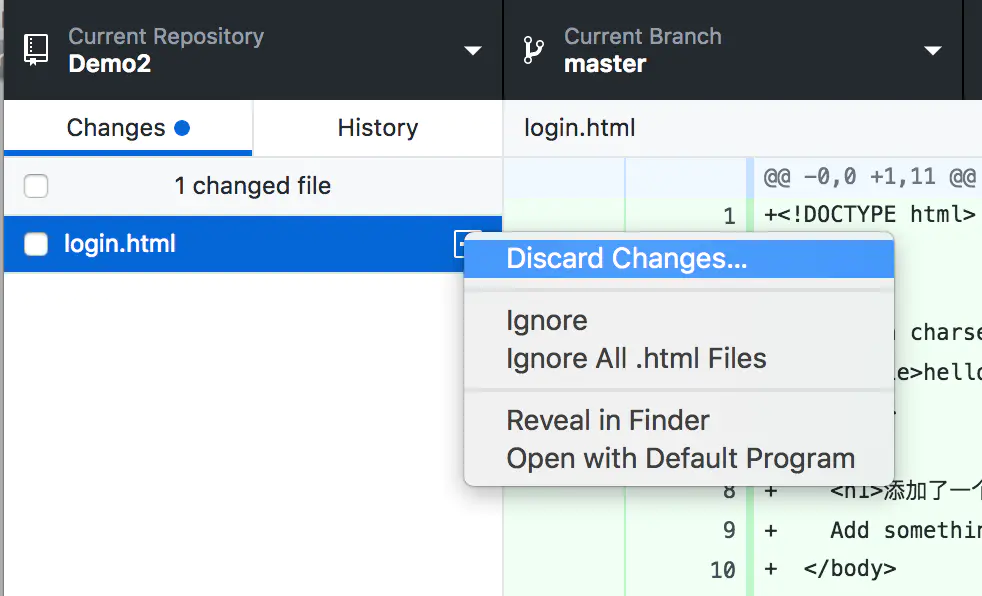Click the branch fork icon
982x596 pixels.
pyautogui.click(x=535, y=48)
